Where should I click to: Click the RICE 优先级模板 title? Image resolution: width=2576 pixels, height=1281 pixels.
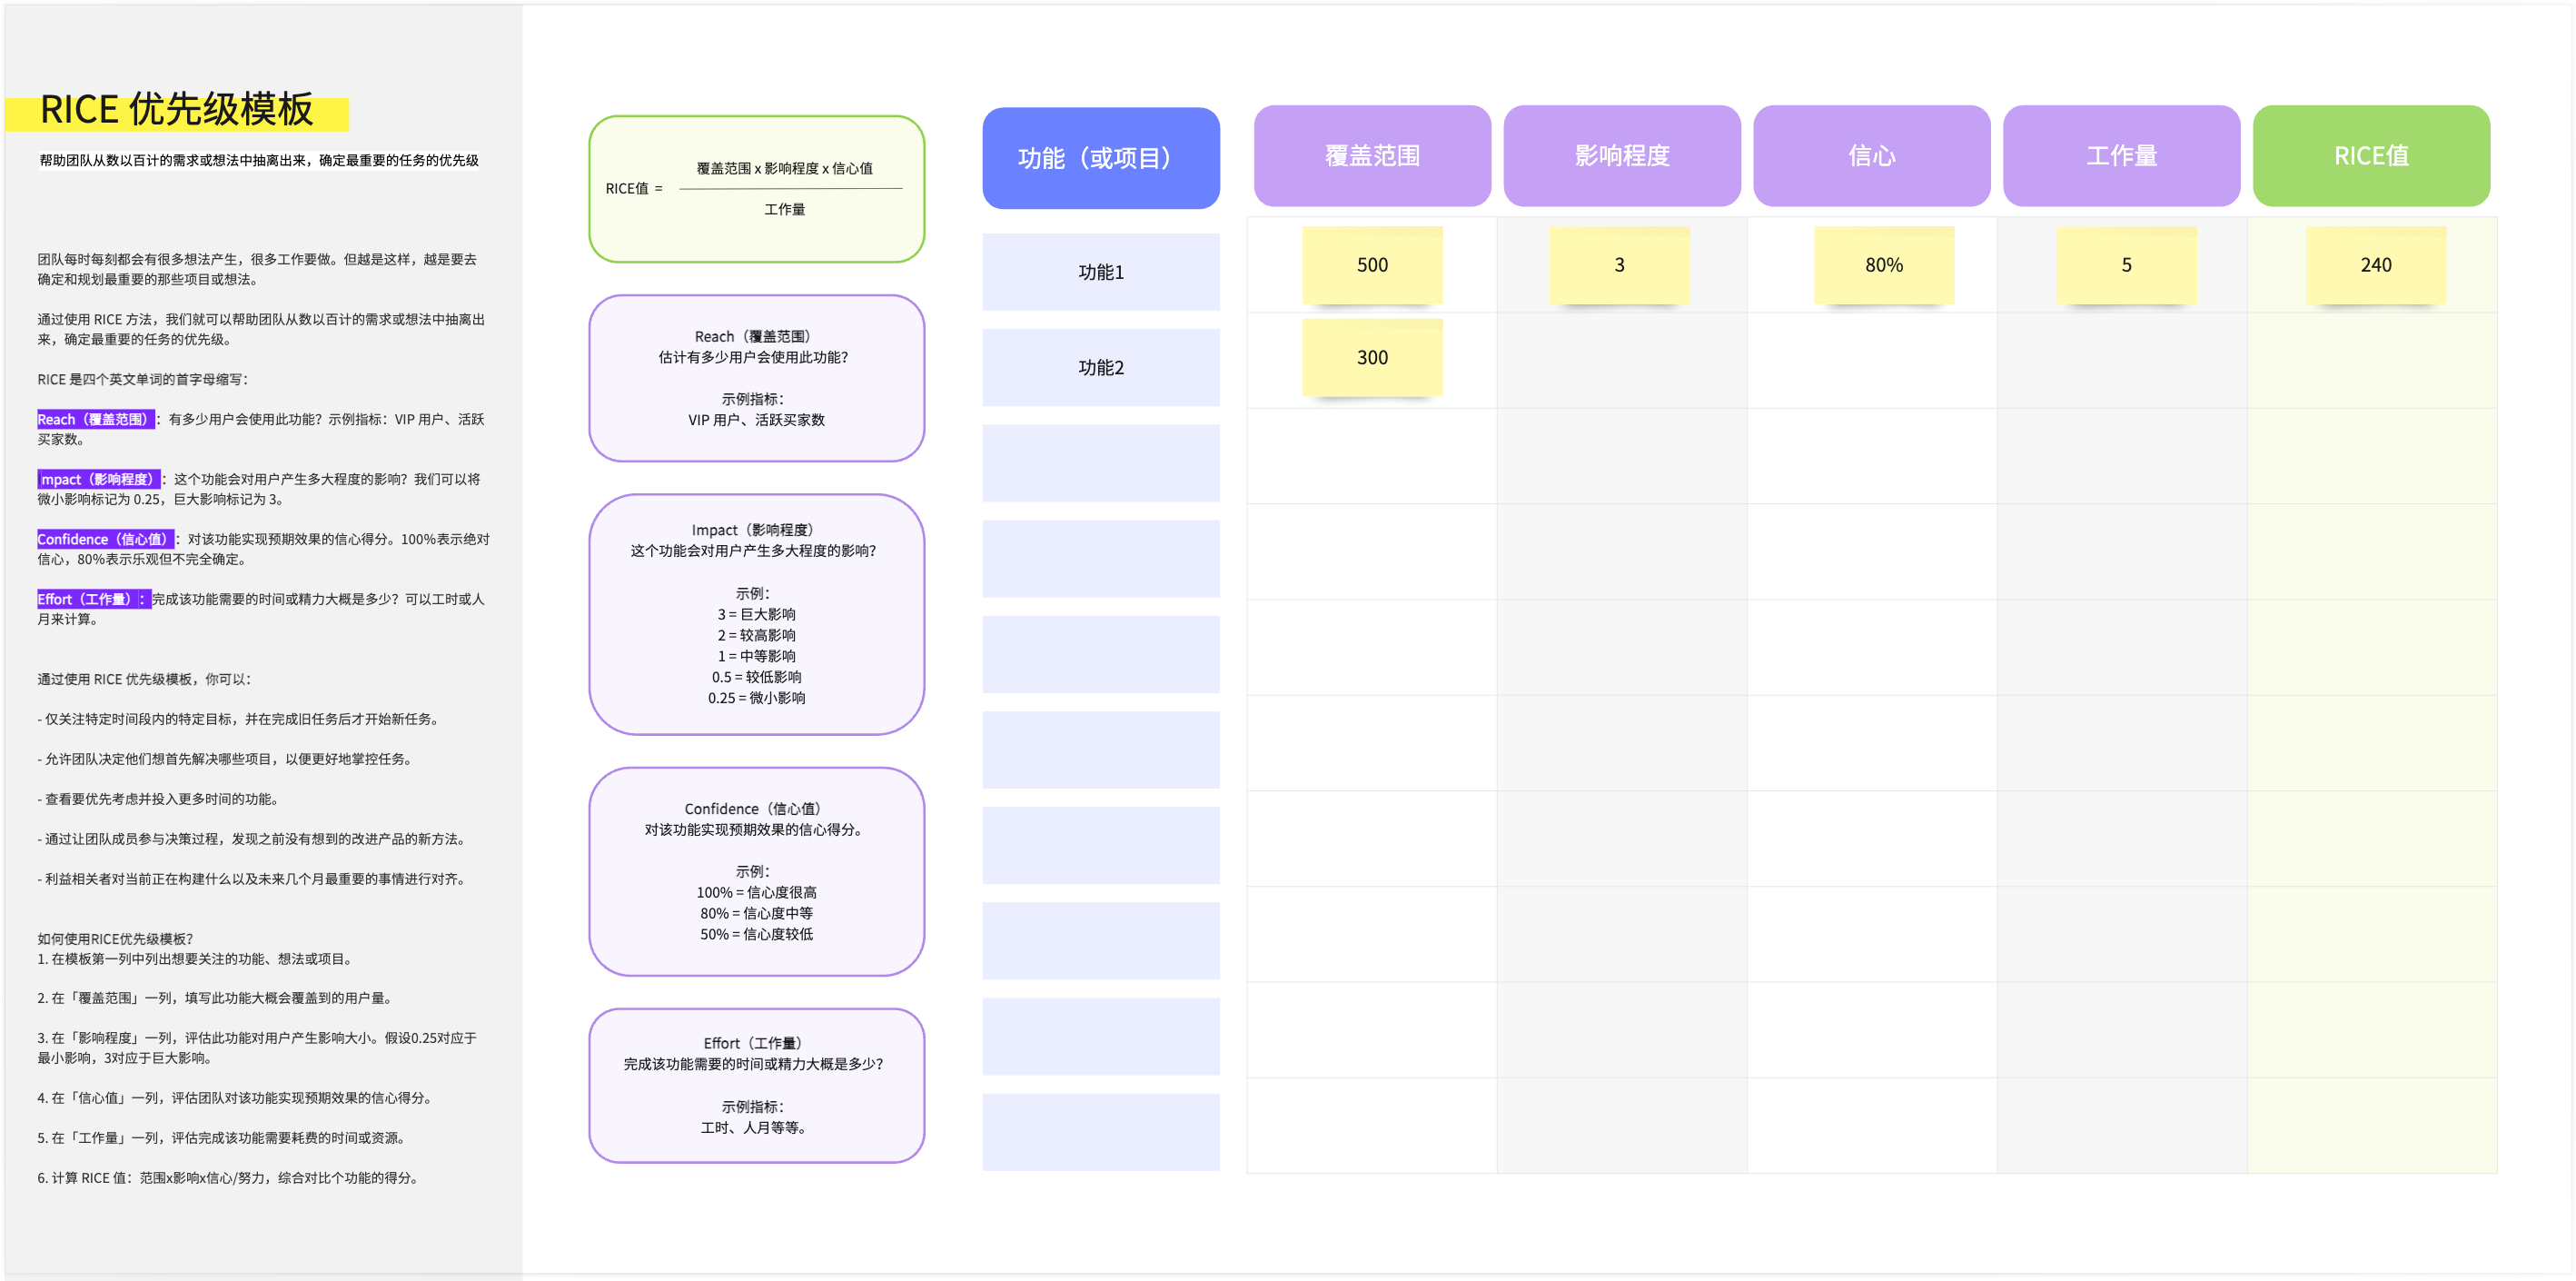tap(177, 110)
